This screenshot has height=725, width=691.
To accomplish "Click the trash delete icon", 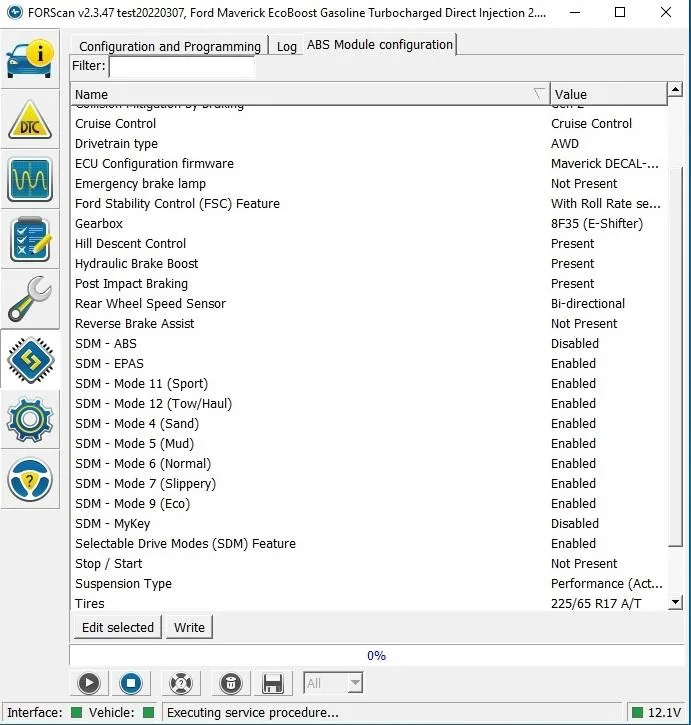I will tap(231, 683).
